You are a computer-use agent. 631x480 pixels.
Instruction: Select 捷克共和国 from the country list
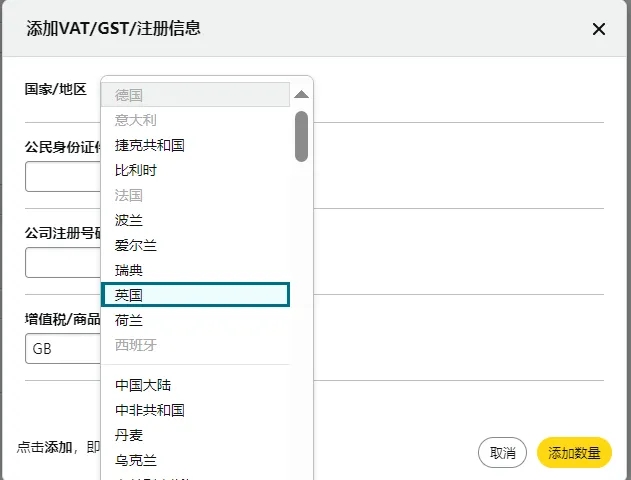[150, 145]
